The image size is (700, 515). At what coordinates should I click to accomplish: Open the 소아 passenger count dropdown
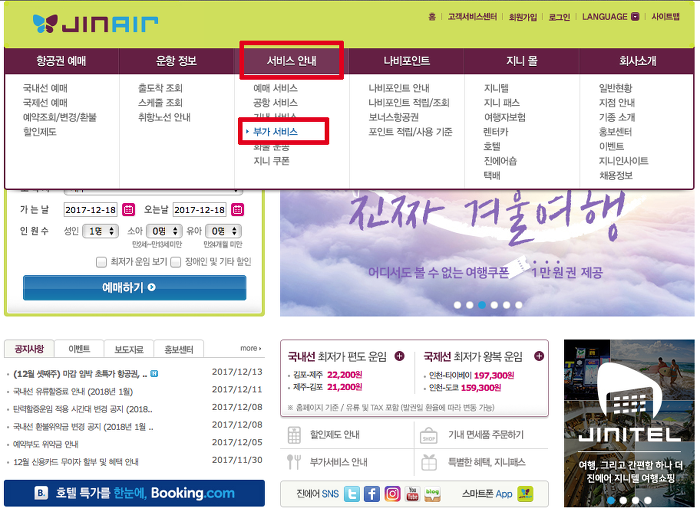164,231
